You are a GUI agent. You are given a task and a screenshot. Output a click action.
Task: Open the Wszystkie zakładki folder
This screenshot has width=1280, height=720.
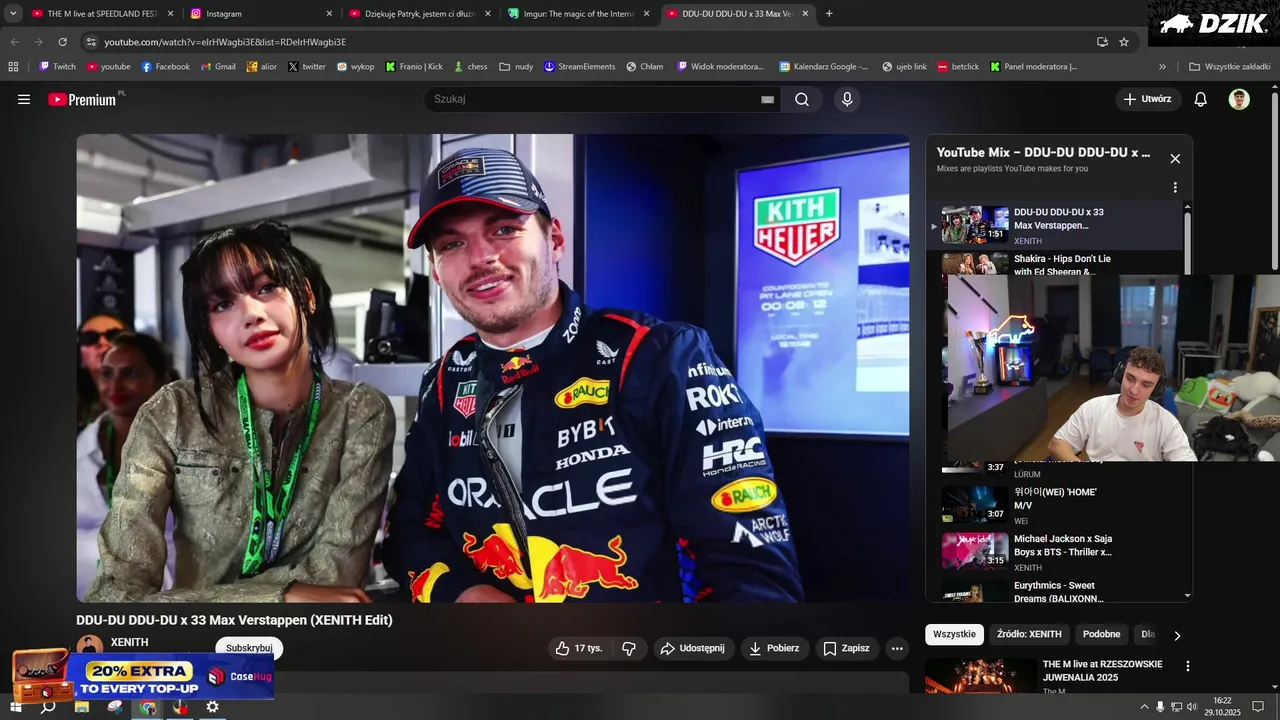1230,67
